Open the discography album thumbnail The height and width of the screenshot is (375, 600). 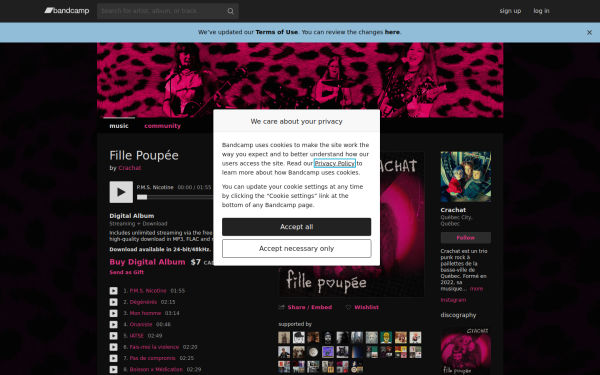point(466,351)
